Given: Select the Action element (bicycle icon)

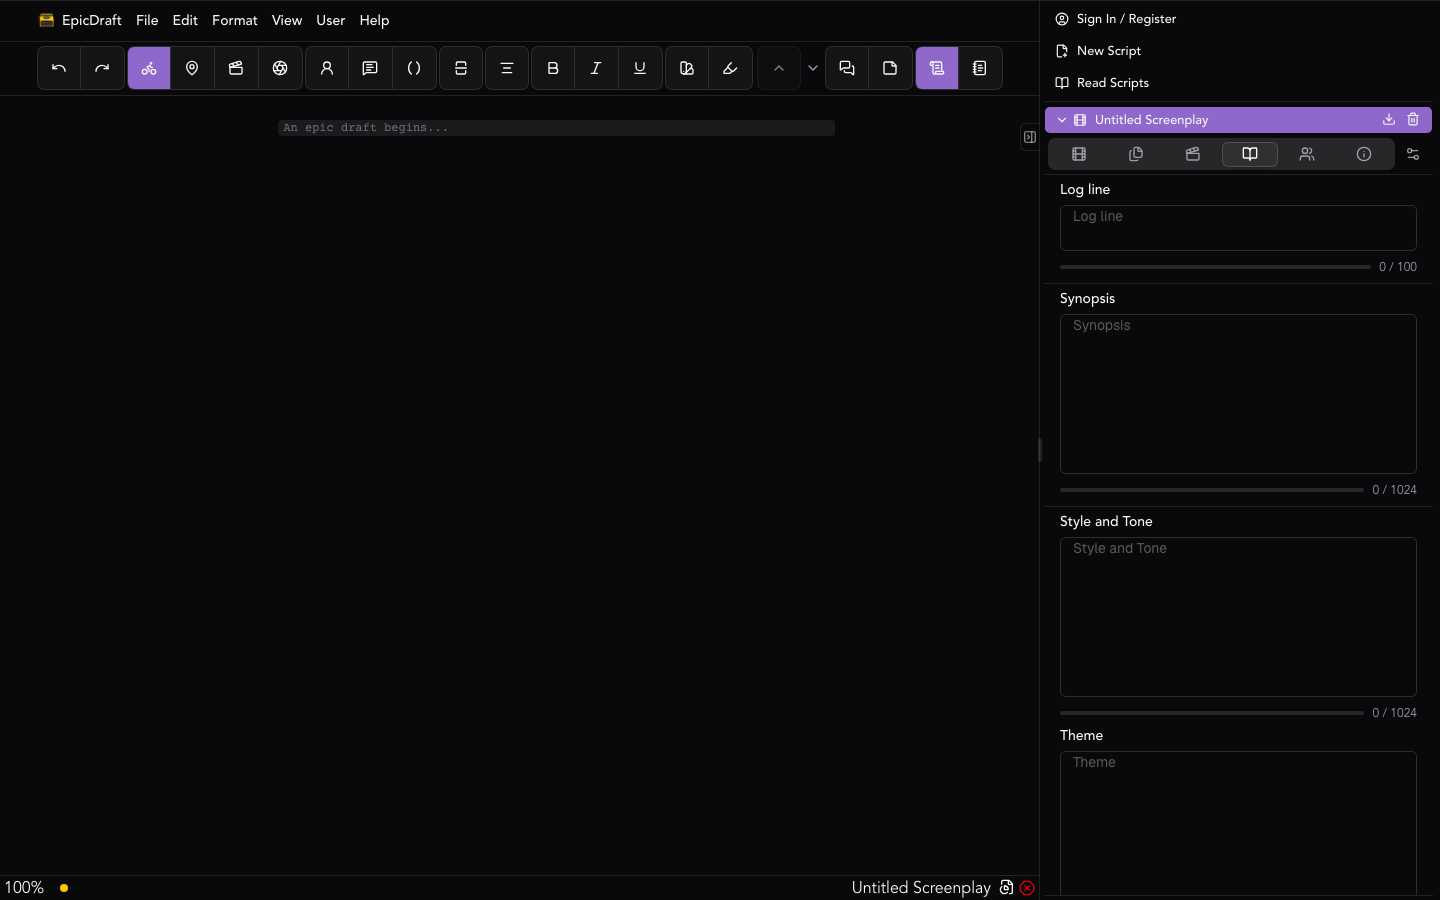Looking at the screenshot, I should [149, 68].
